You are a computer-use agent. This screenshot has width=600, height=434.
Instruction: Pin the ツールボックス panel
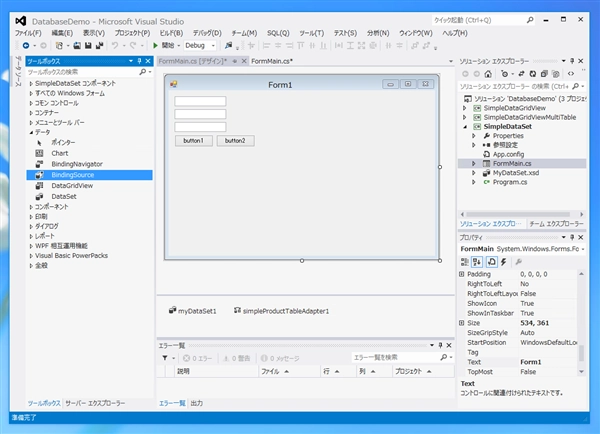pos(139,61)
